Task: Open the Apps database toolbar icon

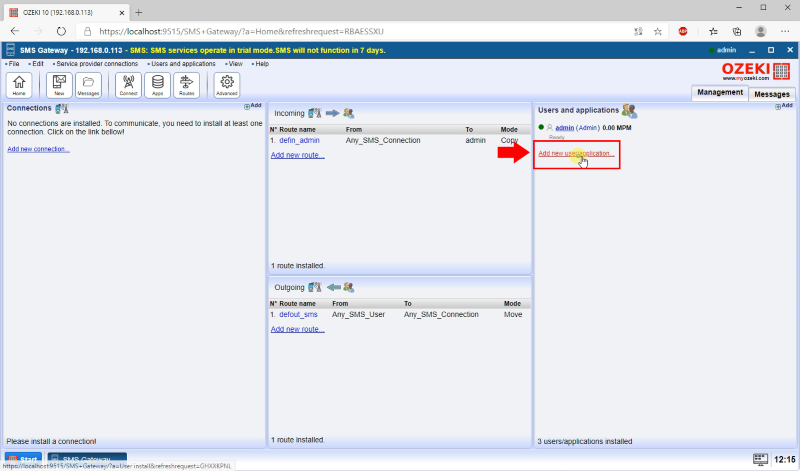Action: 158,85
